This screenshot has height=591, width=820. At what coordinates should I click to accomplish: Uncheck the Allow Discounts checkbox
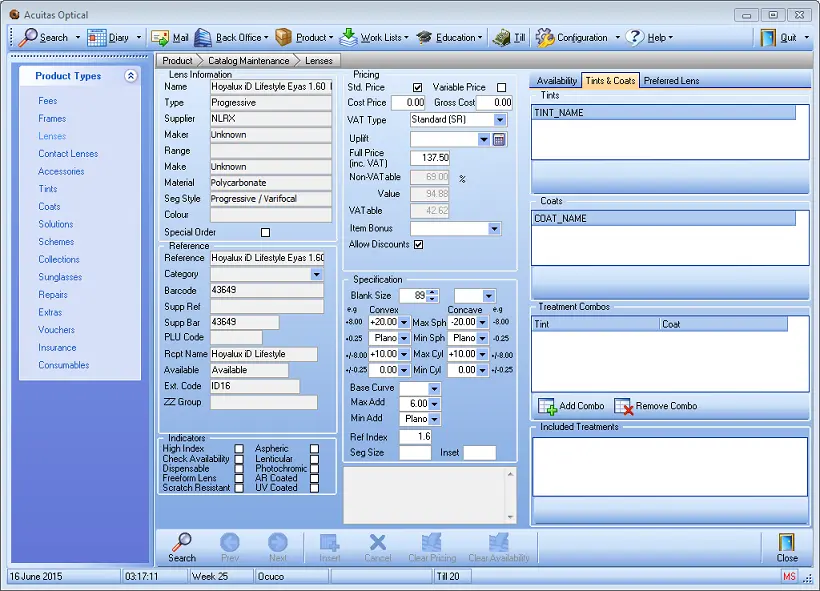(x=418, y=245)
